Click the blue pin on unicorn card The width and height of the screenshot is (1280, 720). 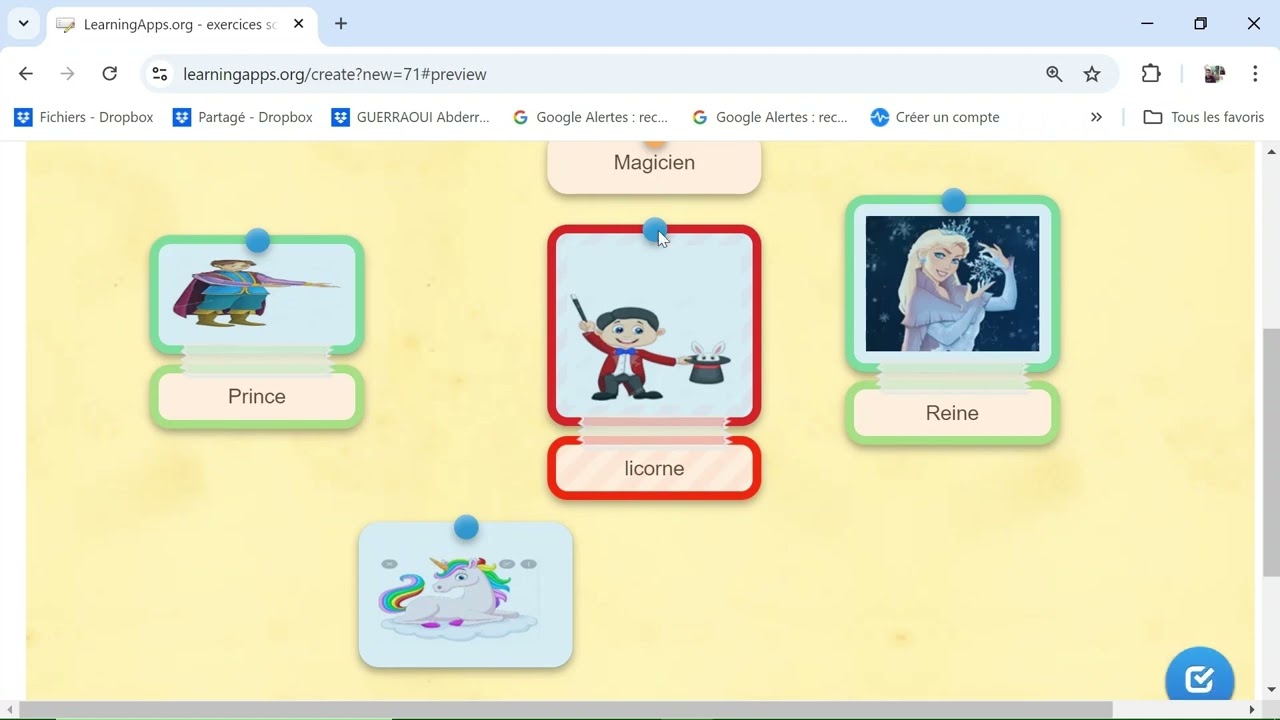coord(466,527)
